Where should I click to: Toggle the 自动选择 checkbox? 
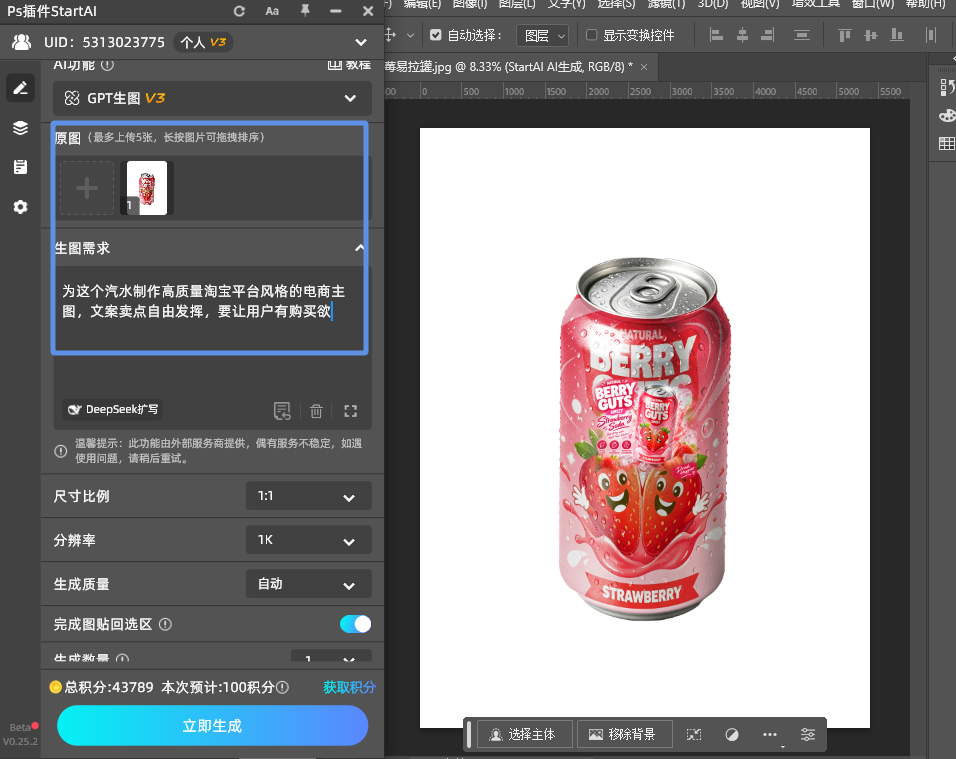[x=435, y=35]
